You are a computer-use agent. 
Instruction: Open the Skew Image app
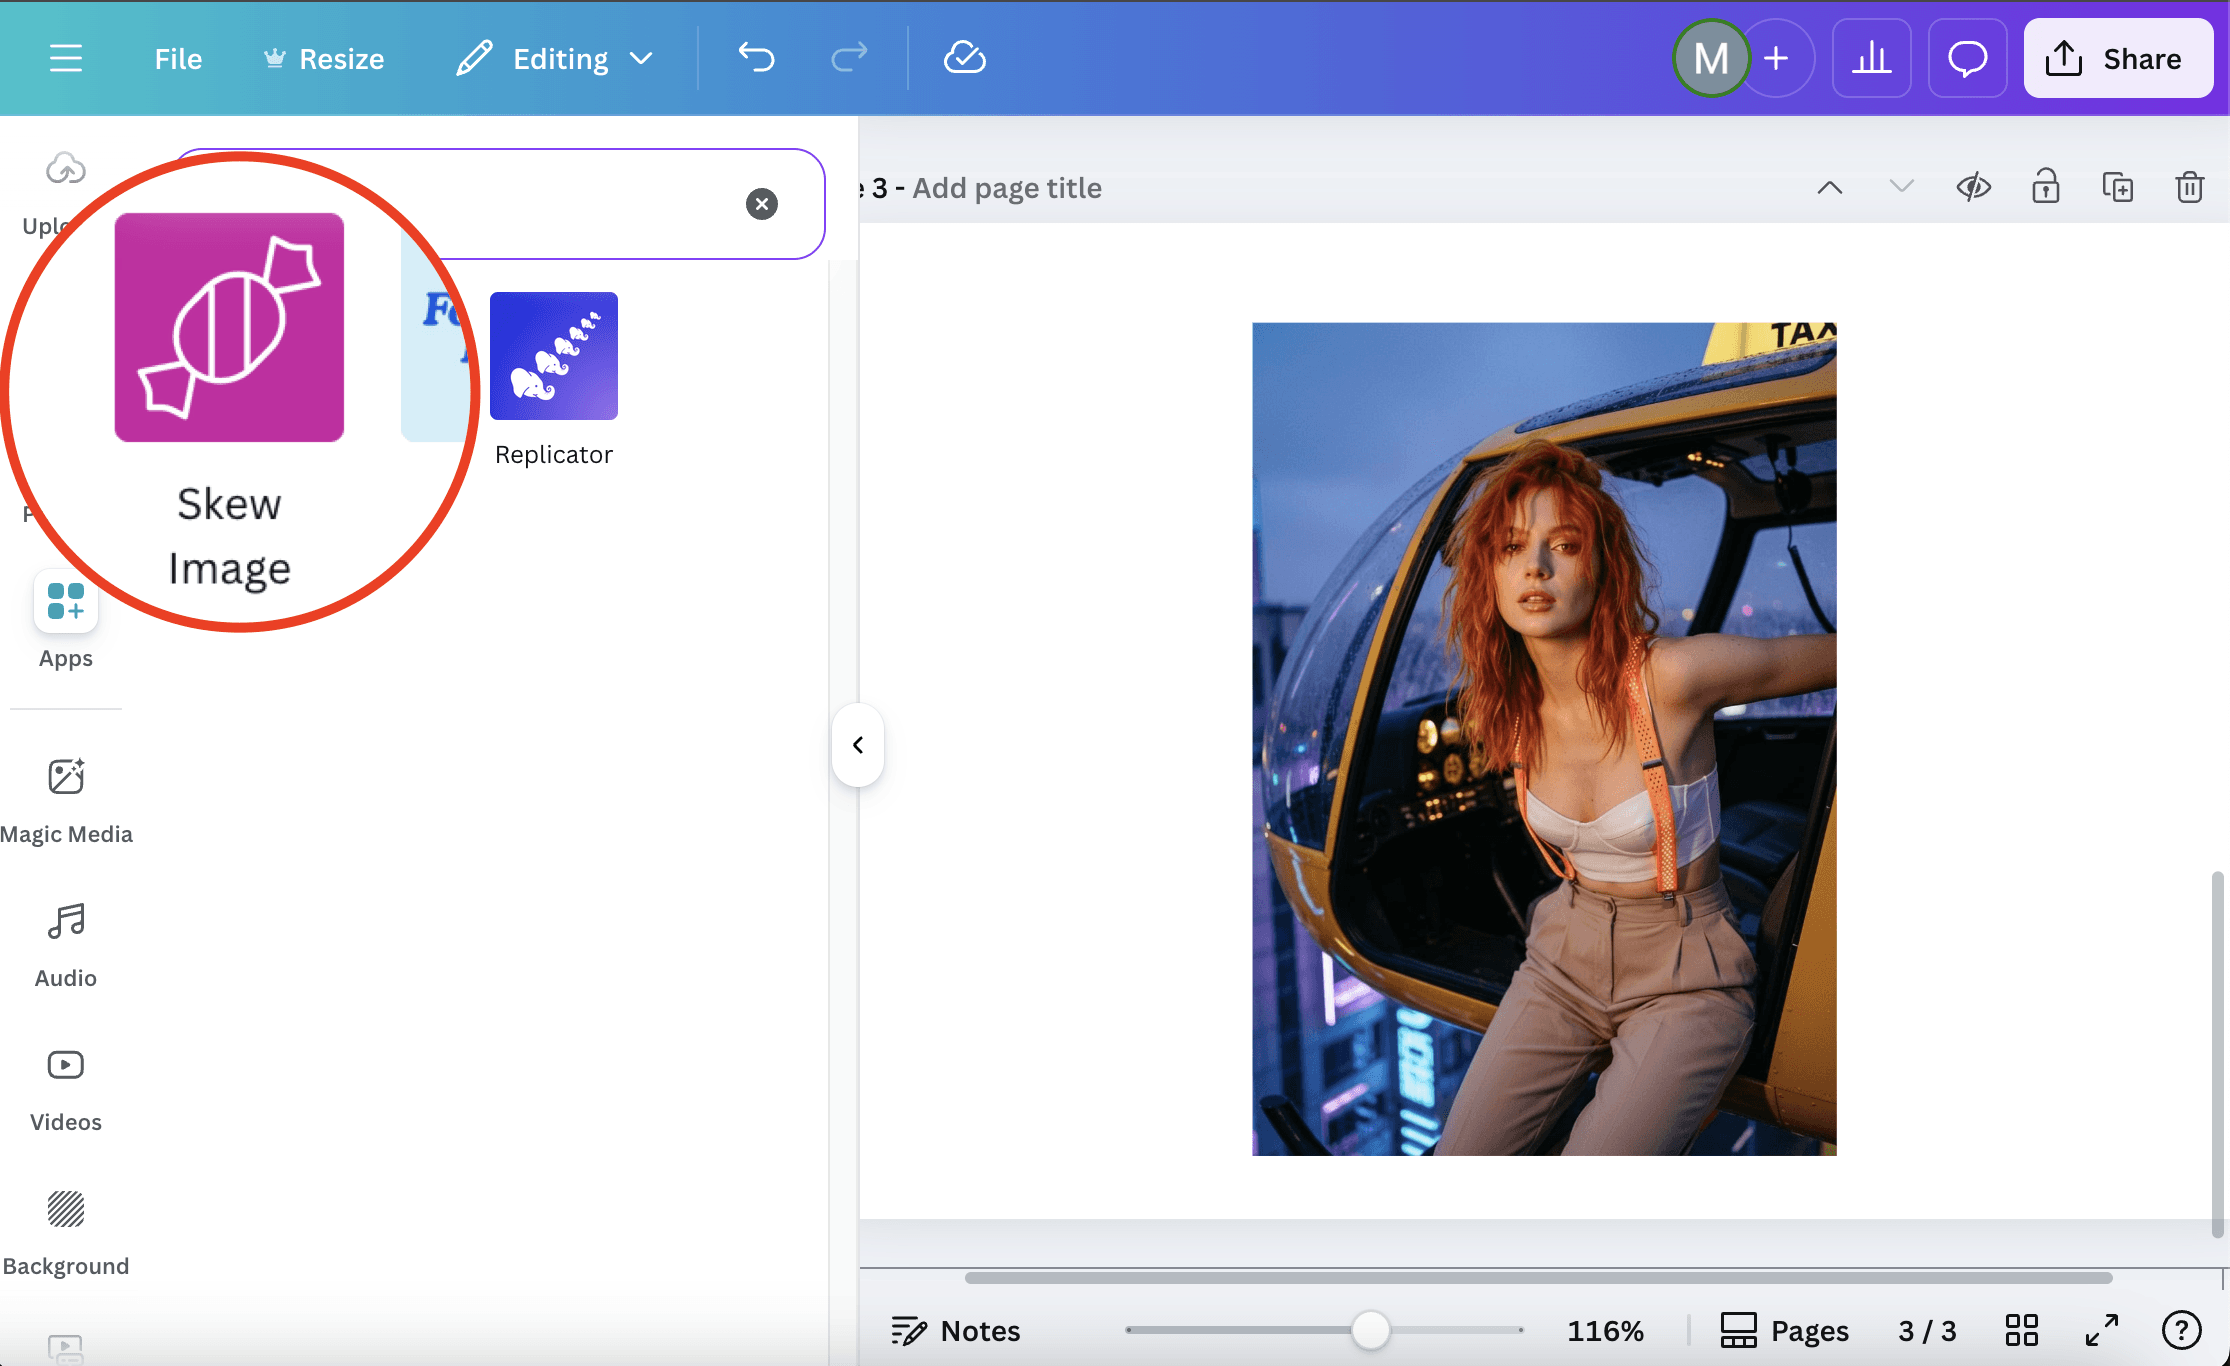coord(229,328)
